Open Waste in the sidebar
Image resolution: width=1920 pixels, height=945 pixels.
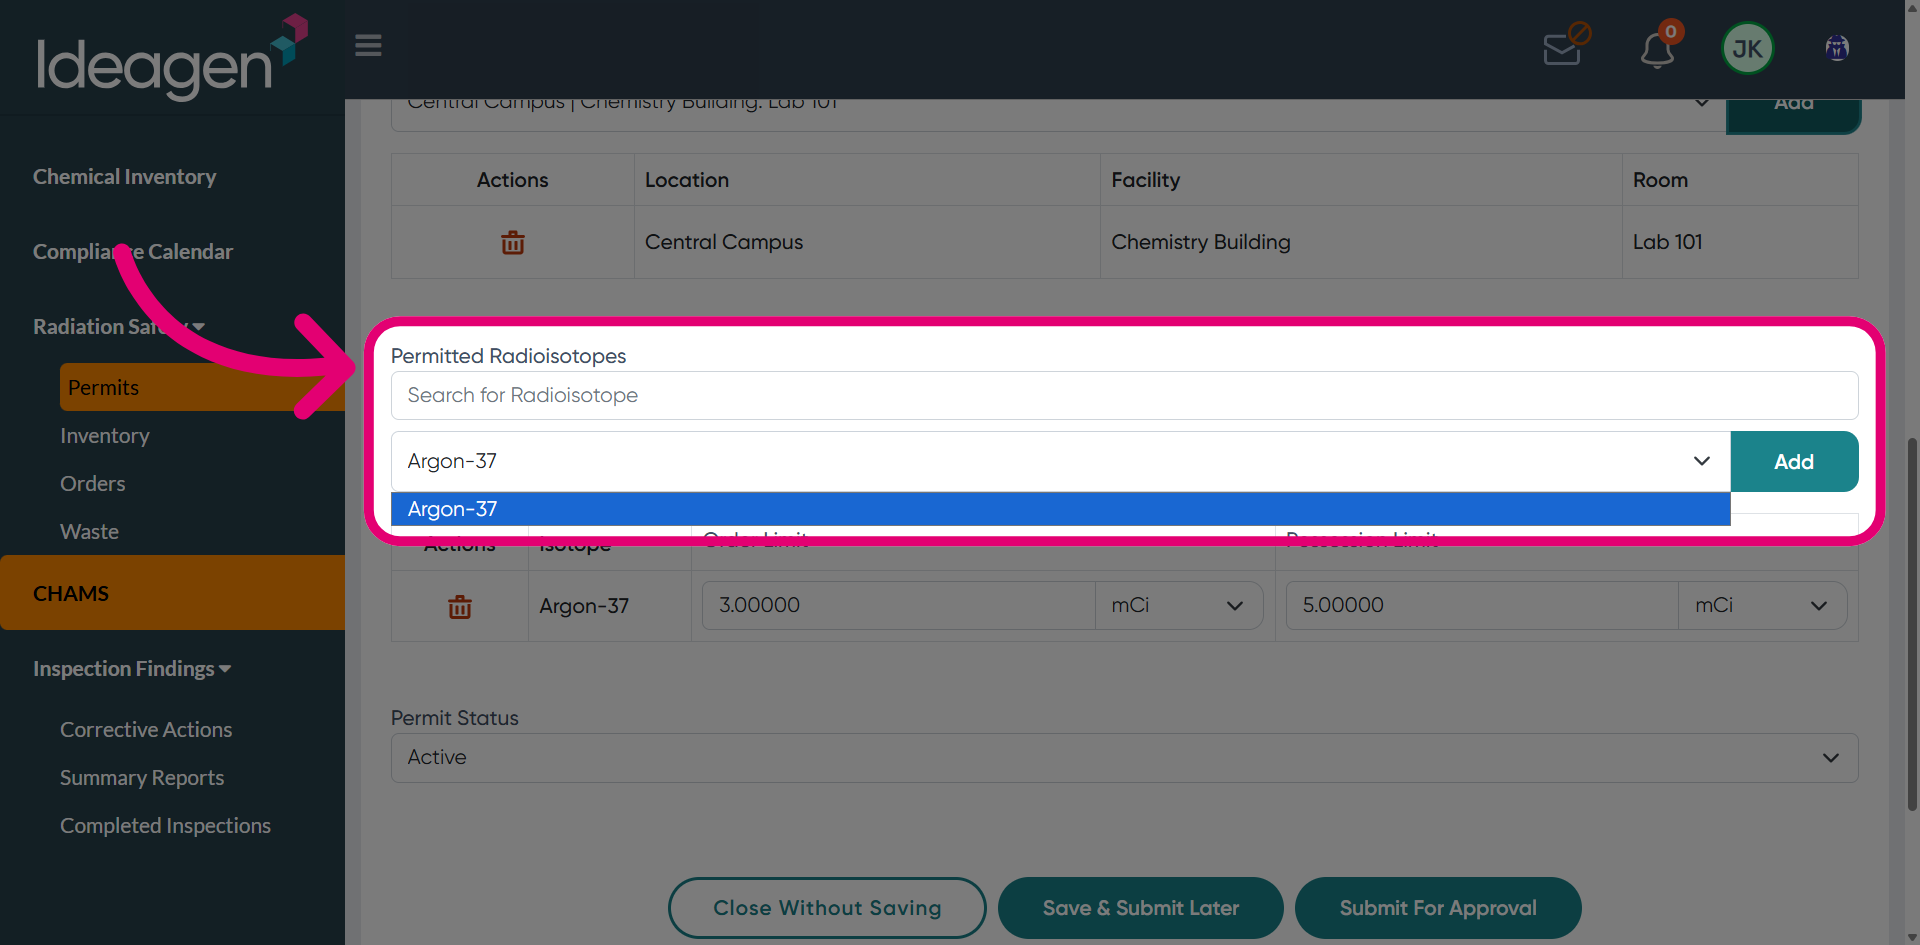[x=89, y=532]
